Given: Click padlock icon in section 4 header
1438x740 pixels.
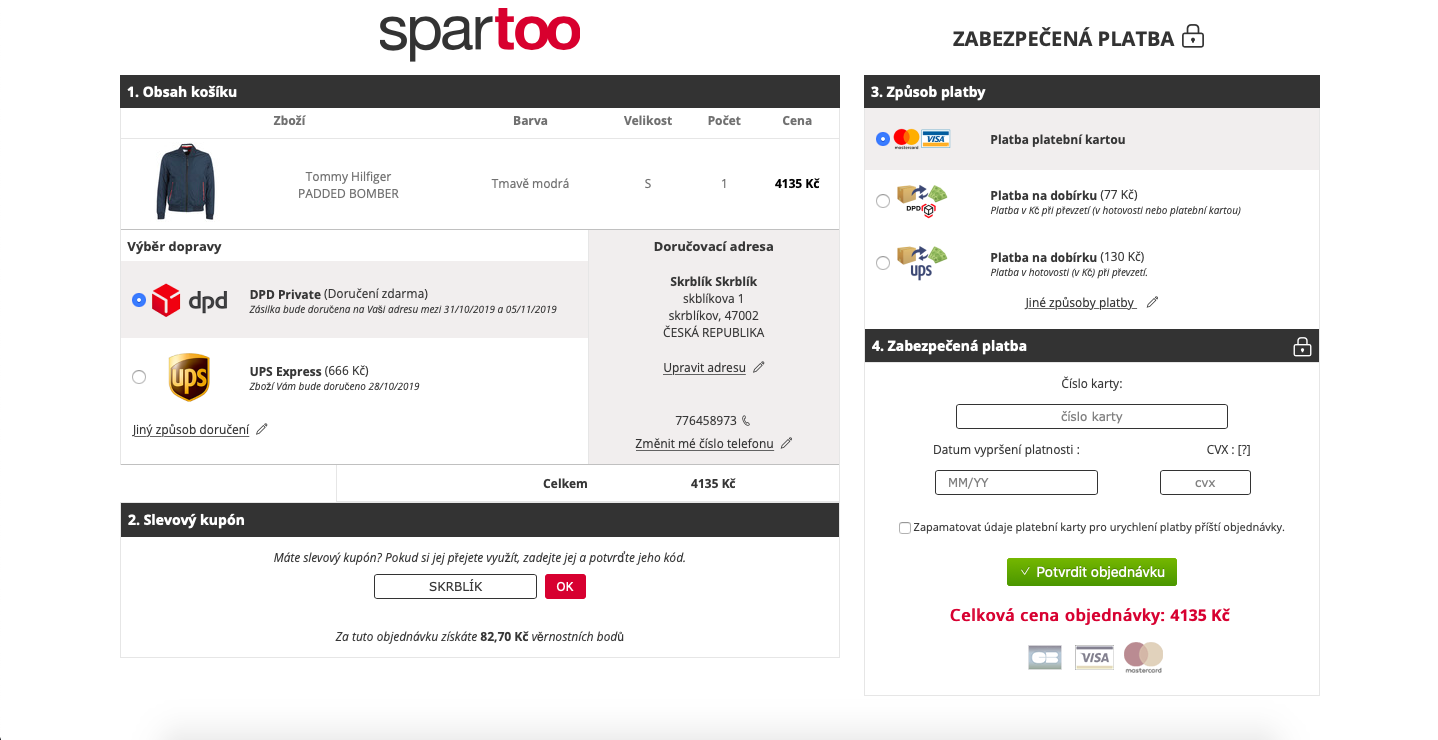Looking at the screenshot, I should (x=1302, y=346).
